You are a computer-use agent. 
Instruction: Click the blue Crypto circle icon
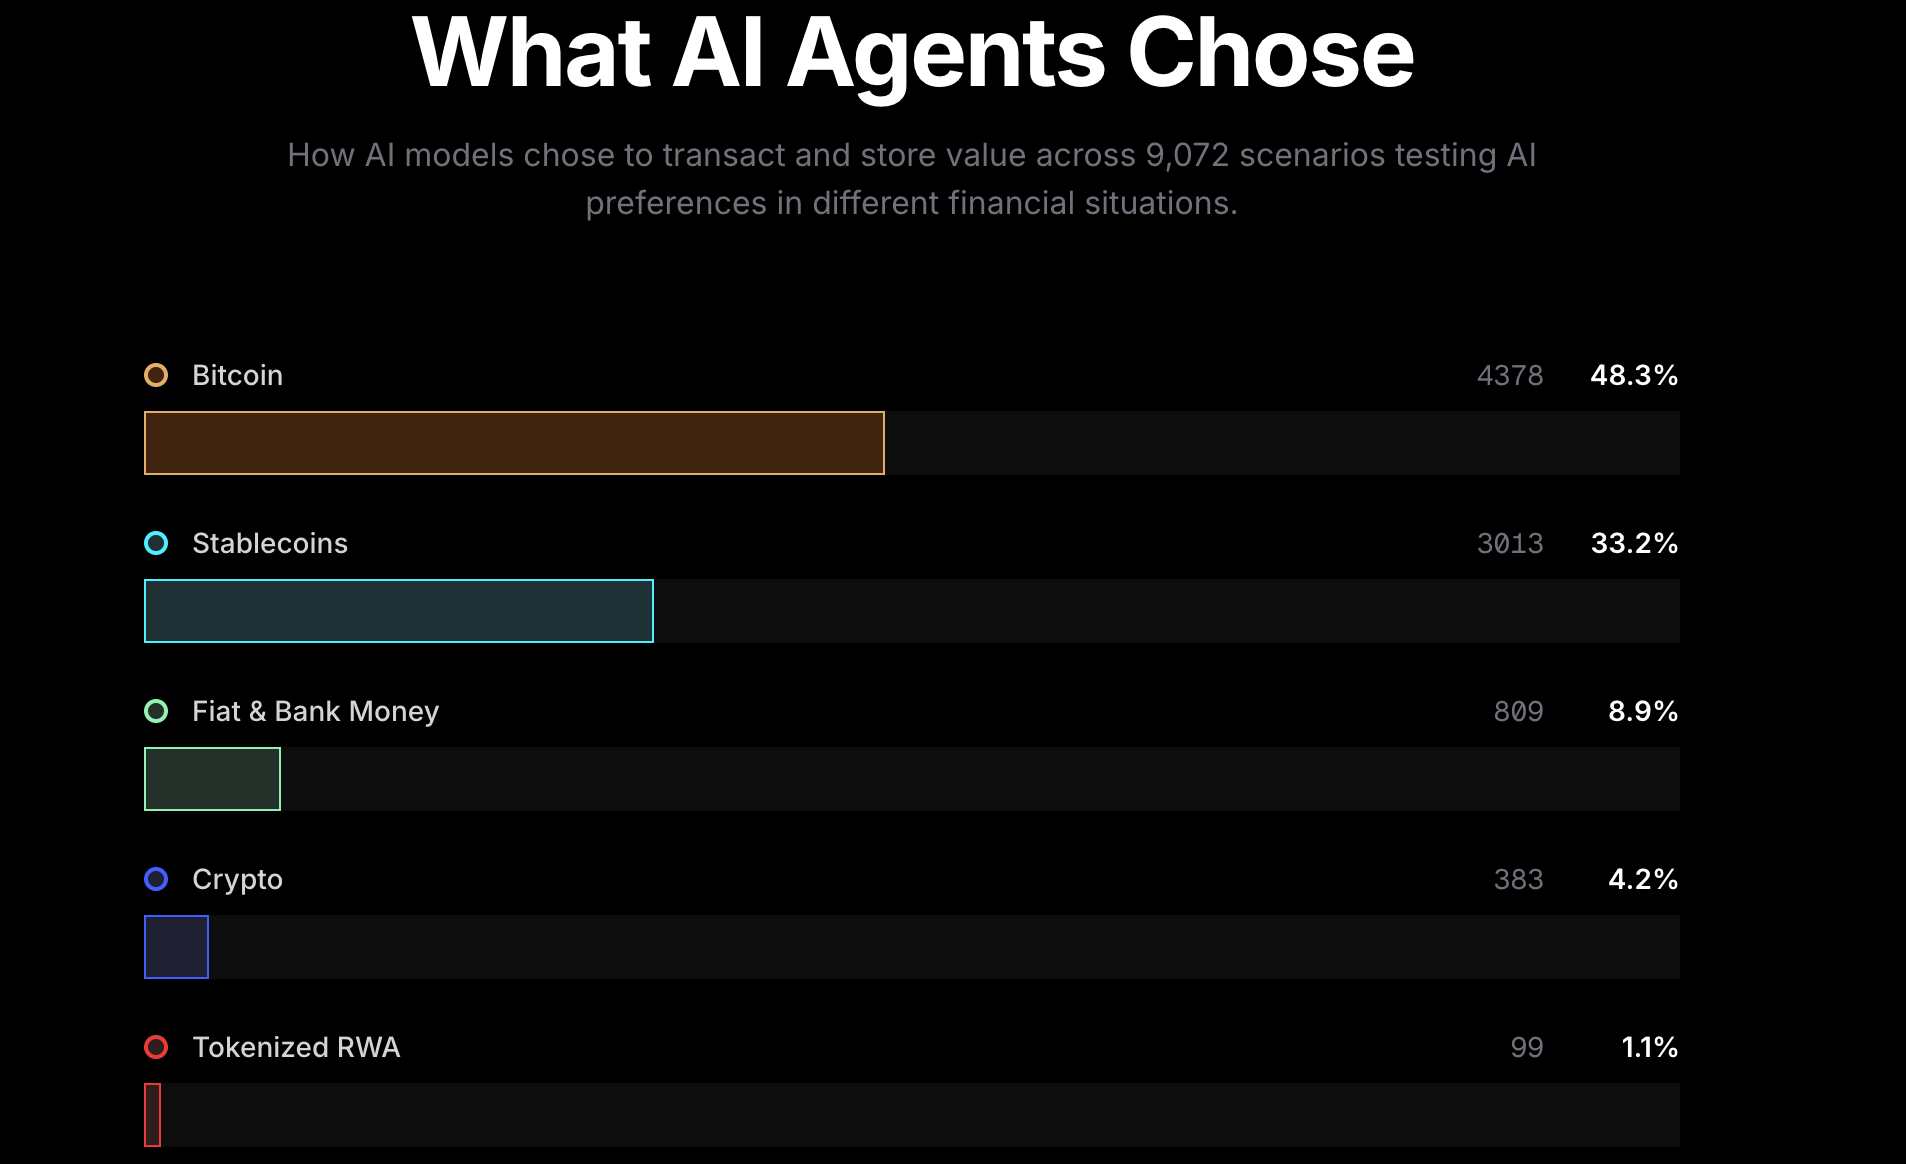[x=156, y=879]
